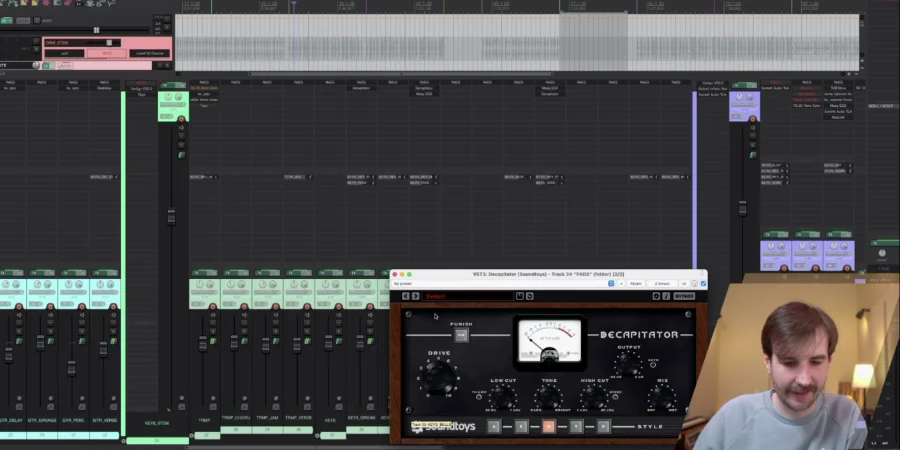Open the 2 in/out pin routing button
Screen dimensions: 900x450
coord(662,284)
